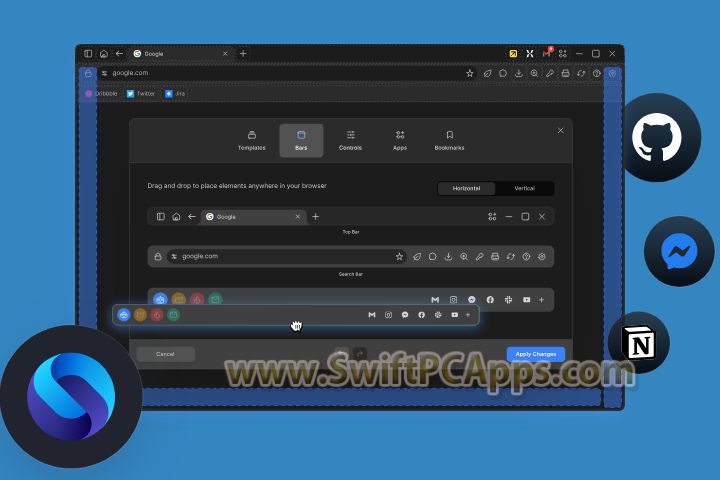720x480 pixels.
Task: Click the Cancel button
Action: 165,354
